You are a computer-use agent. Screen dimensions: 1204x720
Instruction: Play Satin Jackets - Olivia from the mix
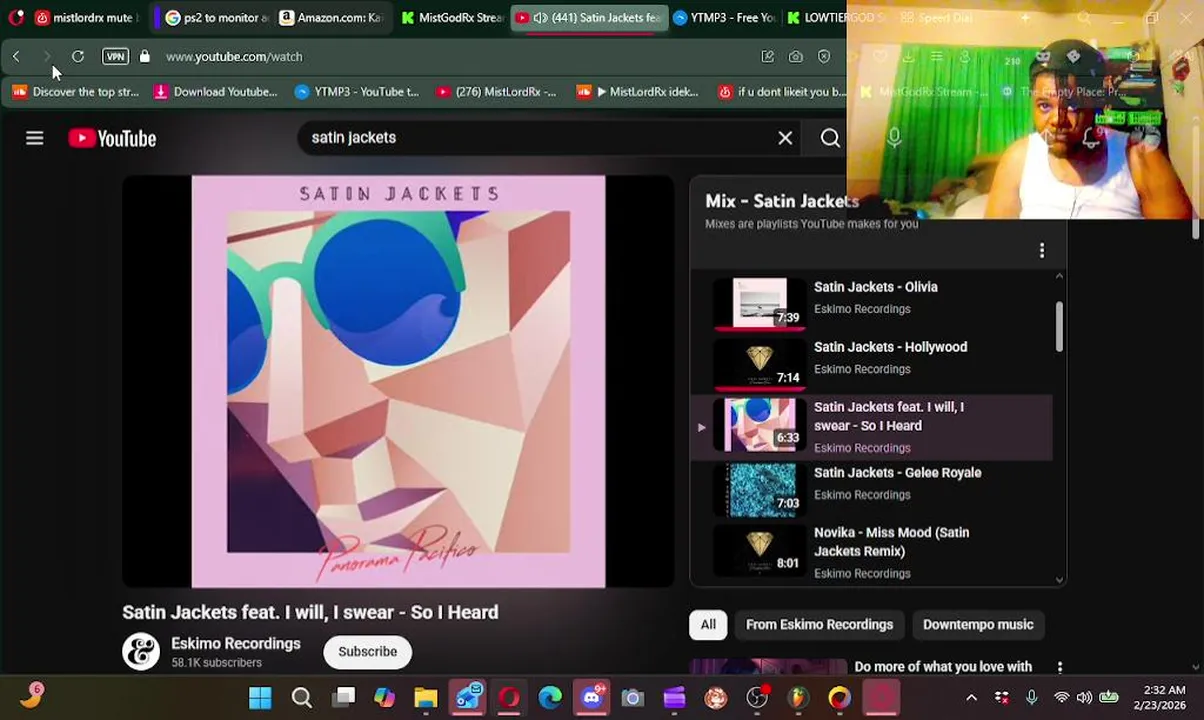tap(872, 302)
